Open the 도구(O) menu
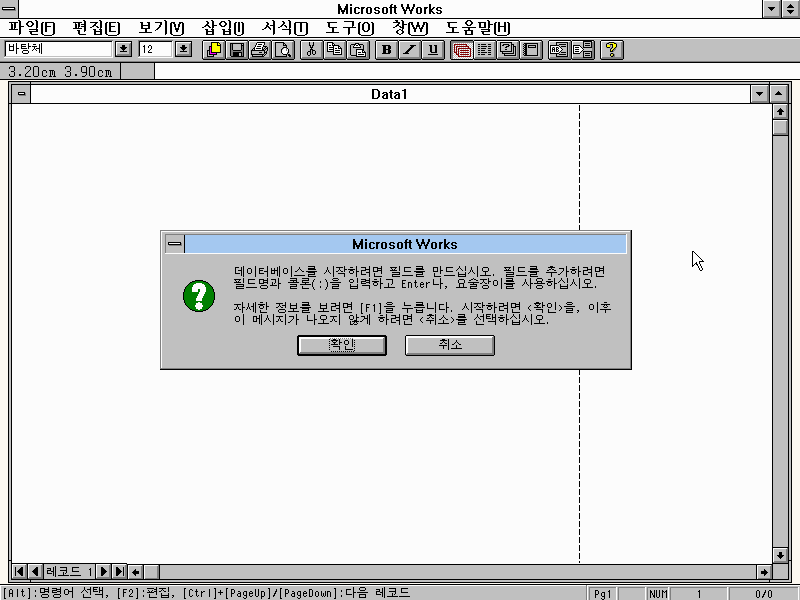Viewport: 800px width, 600px height. [350, 28]
